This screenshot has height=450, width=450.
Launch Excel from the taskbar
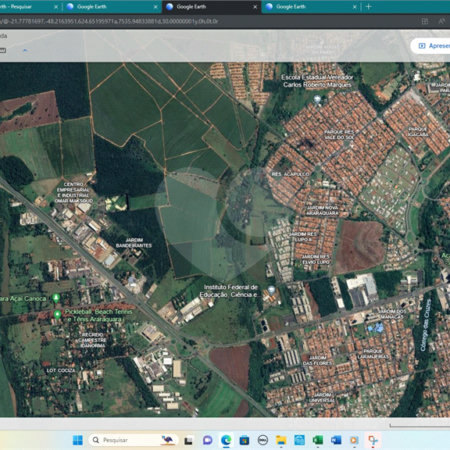pos(317,440)
